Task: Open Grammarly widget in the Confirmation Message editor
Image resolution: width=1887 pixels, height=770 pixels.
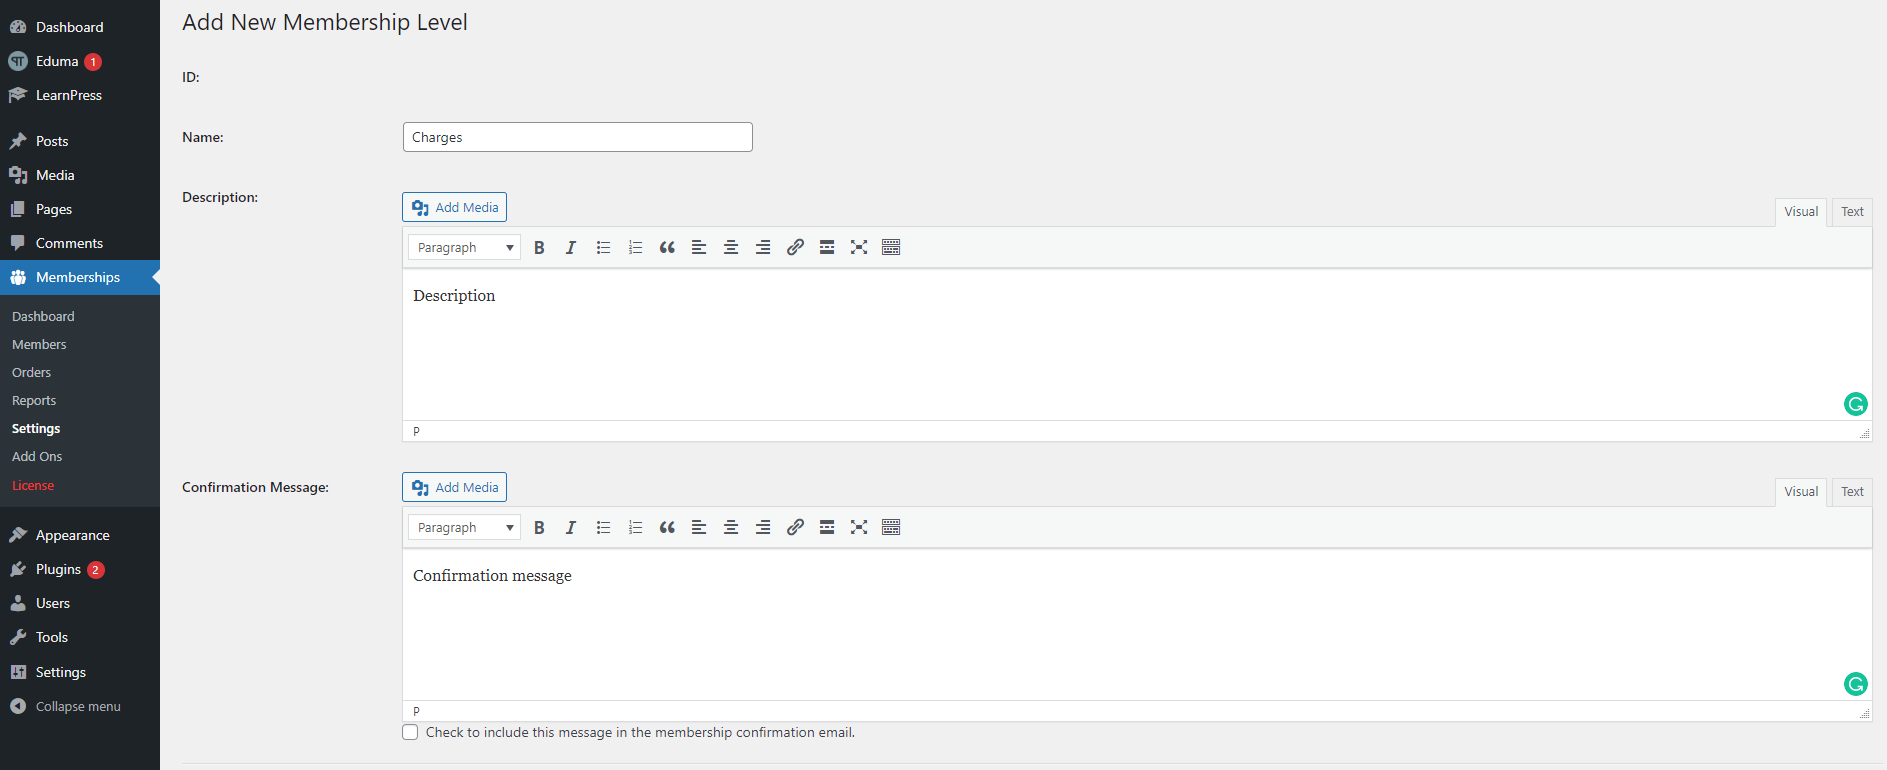Action: point(1855,684)
